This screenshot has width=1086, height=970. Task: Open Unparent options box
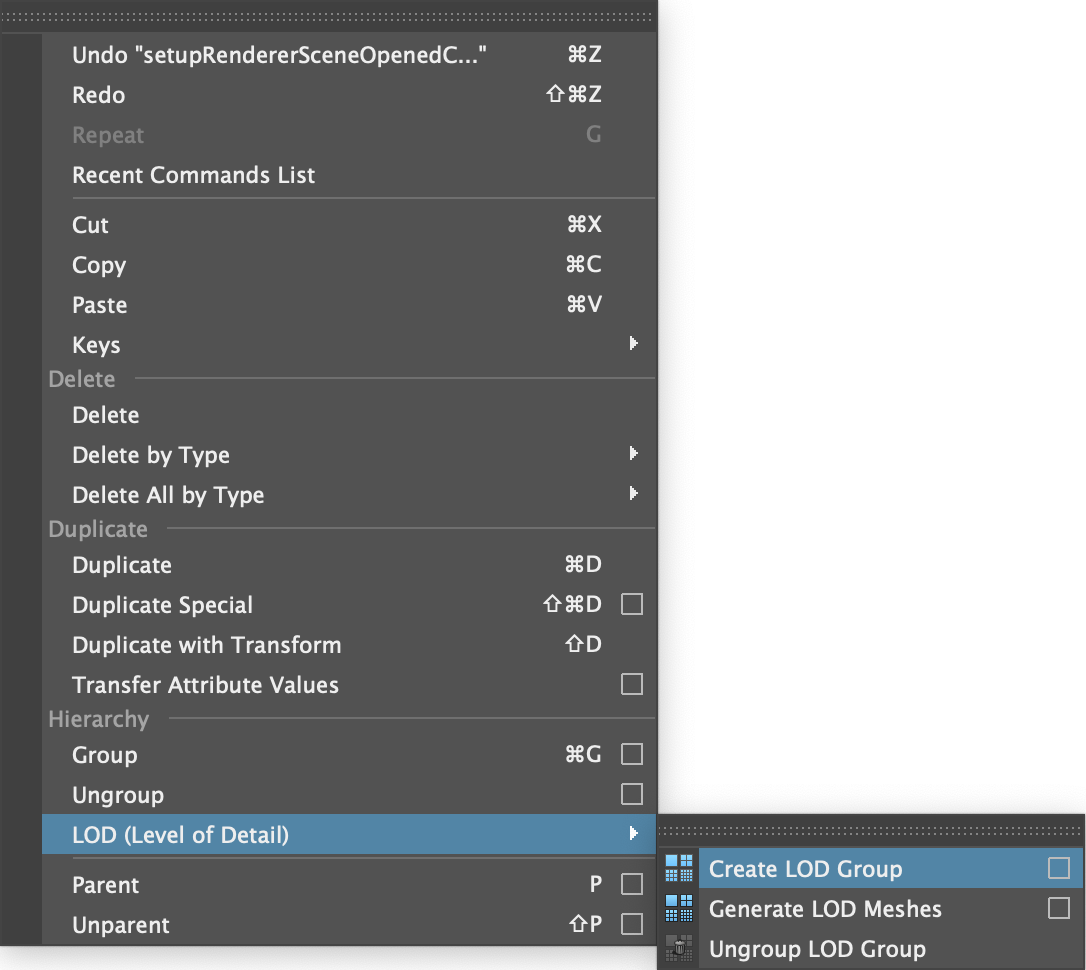[x=632, y=924]
